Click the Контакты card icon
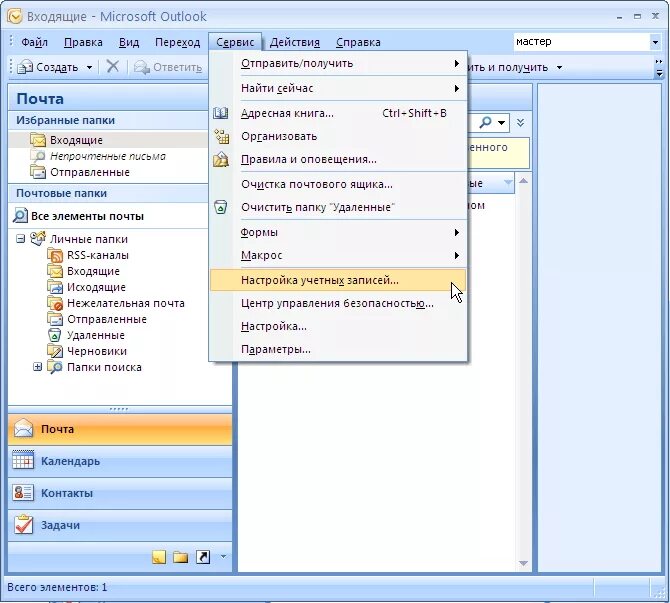Viewport: 670px width, 603px height. pos(23,493)
